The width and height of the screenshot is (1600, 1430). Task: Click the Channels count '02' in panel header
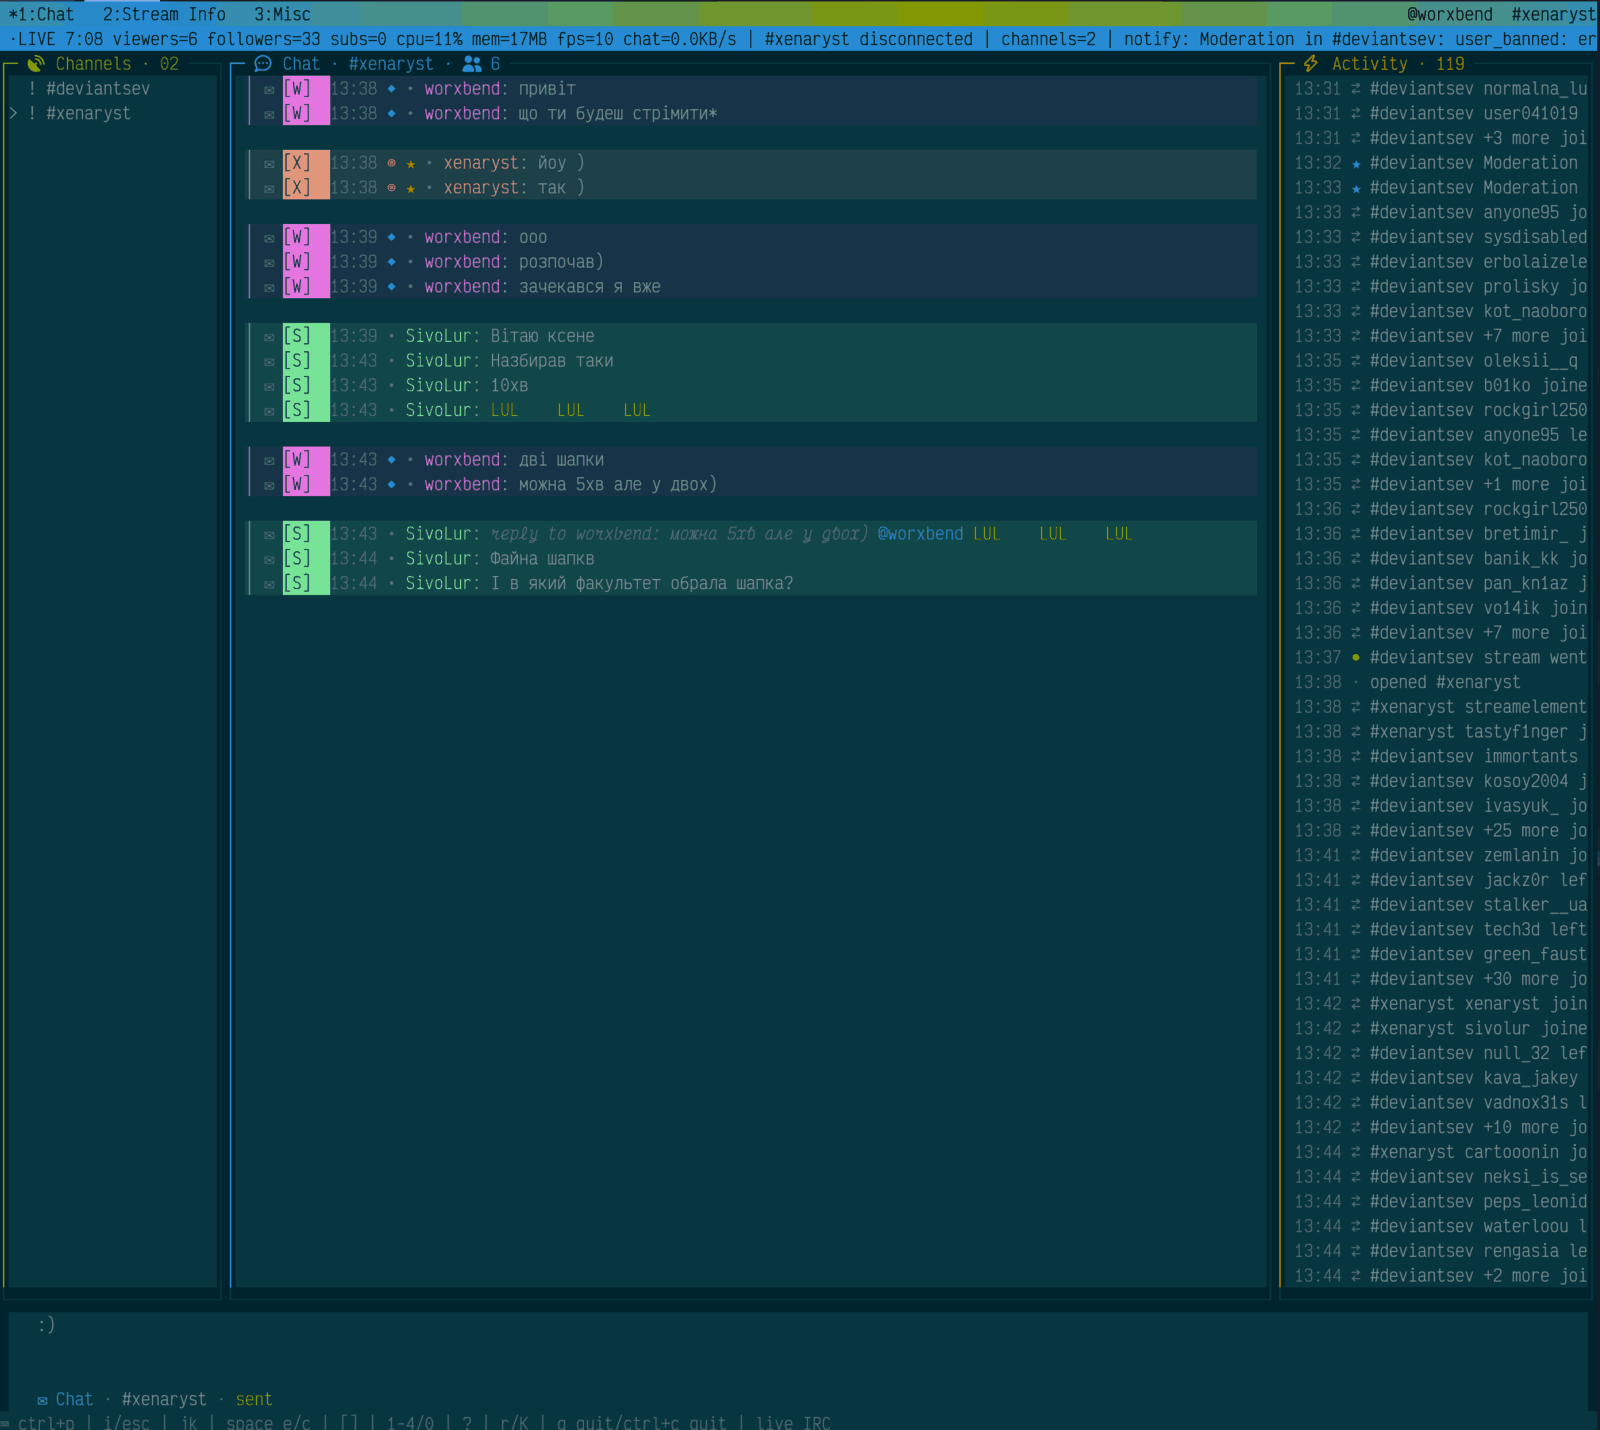point(169,64)
